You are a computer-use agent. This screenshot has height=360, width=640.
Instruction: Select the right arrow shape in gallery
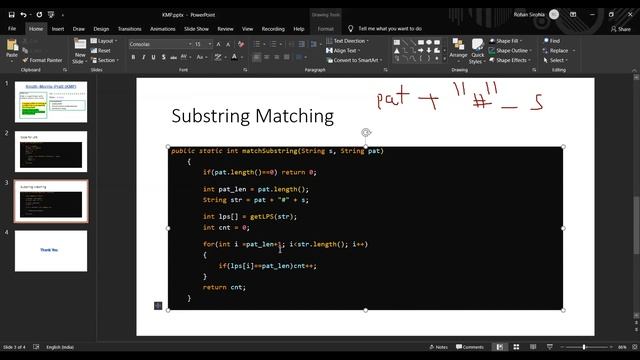coord(420,50)
